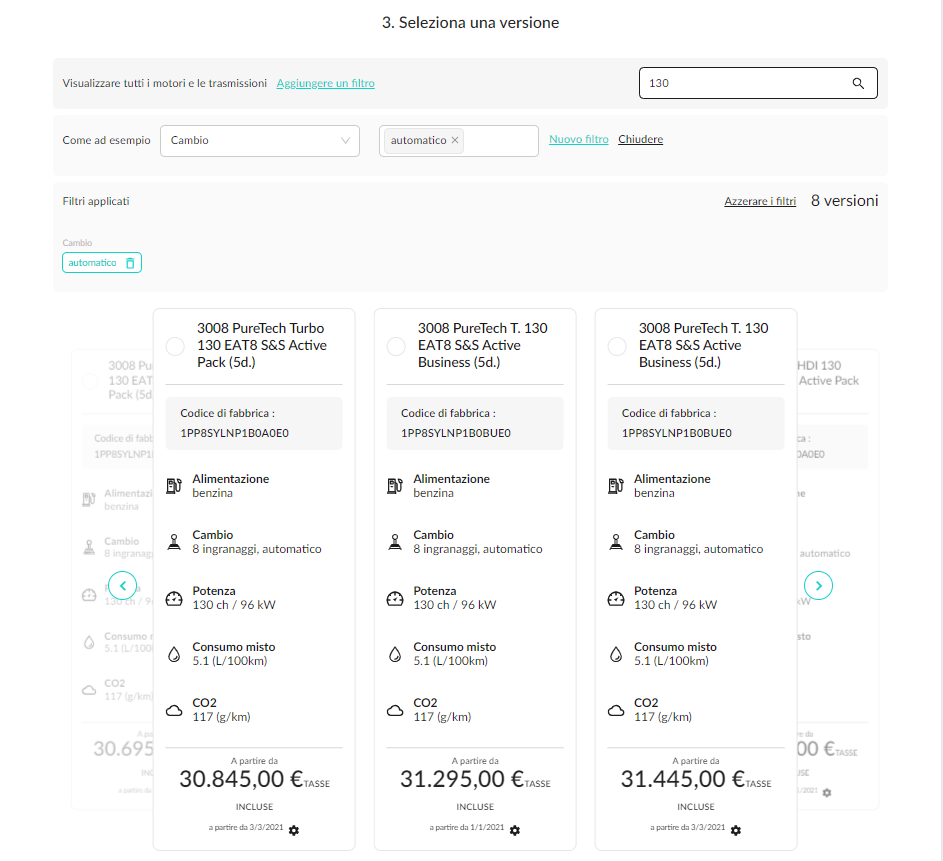Screen dimensions: 943x861
Task: Click the automatico applied filter chip
Action: click(x=102, y=263)
